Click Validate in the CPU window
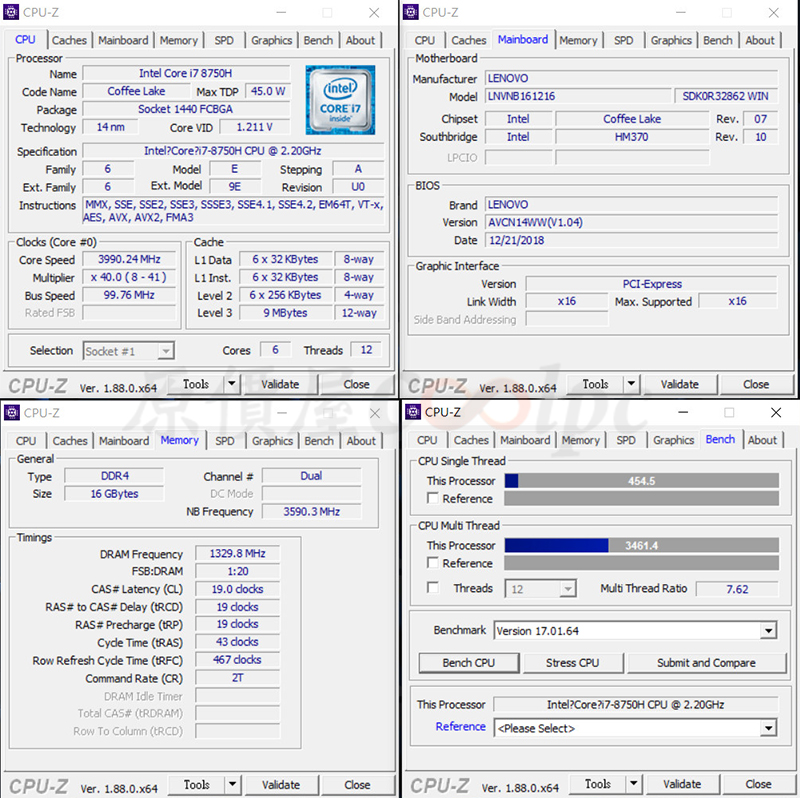 (280, 384)
